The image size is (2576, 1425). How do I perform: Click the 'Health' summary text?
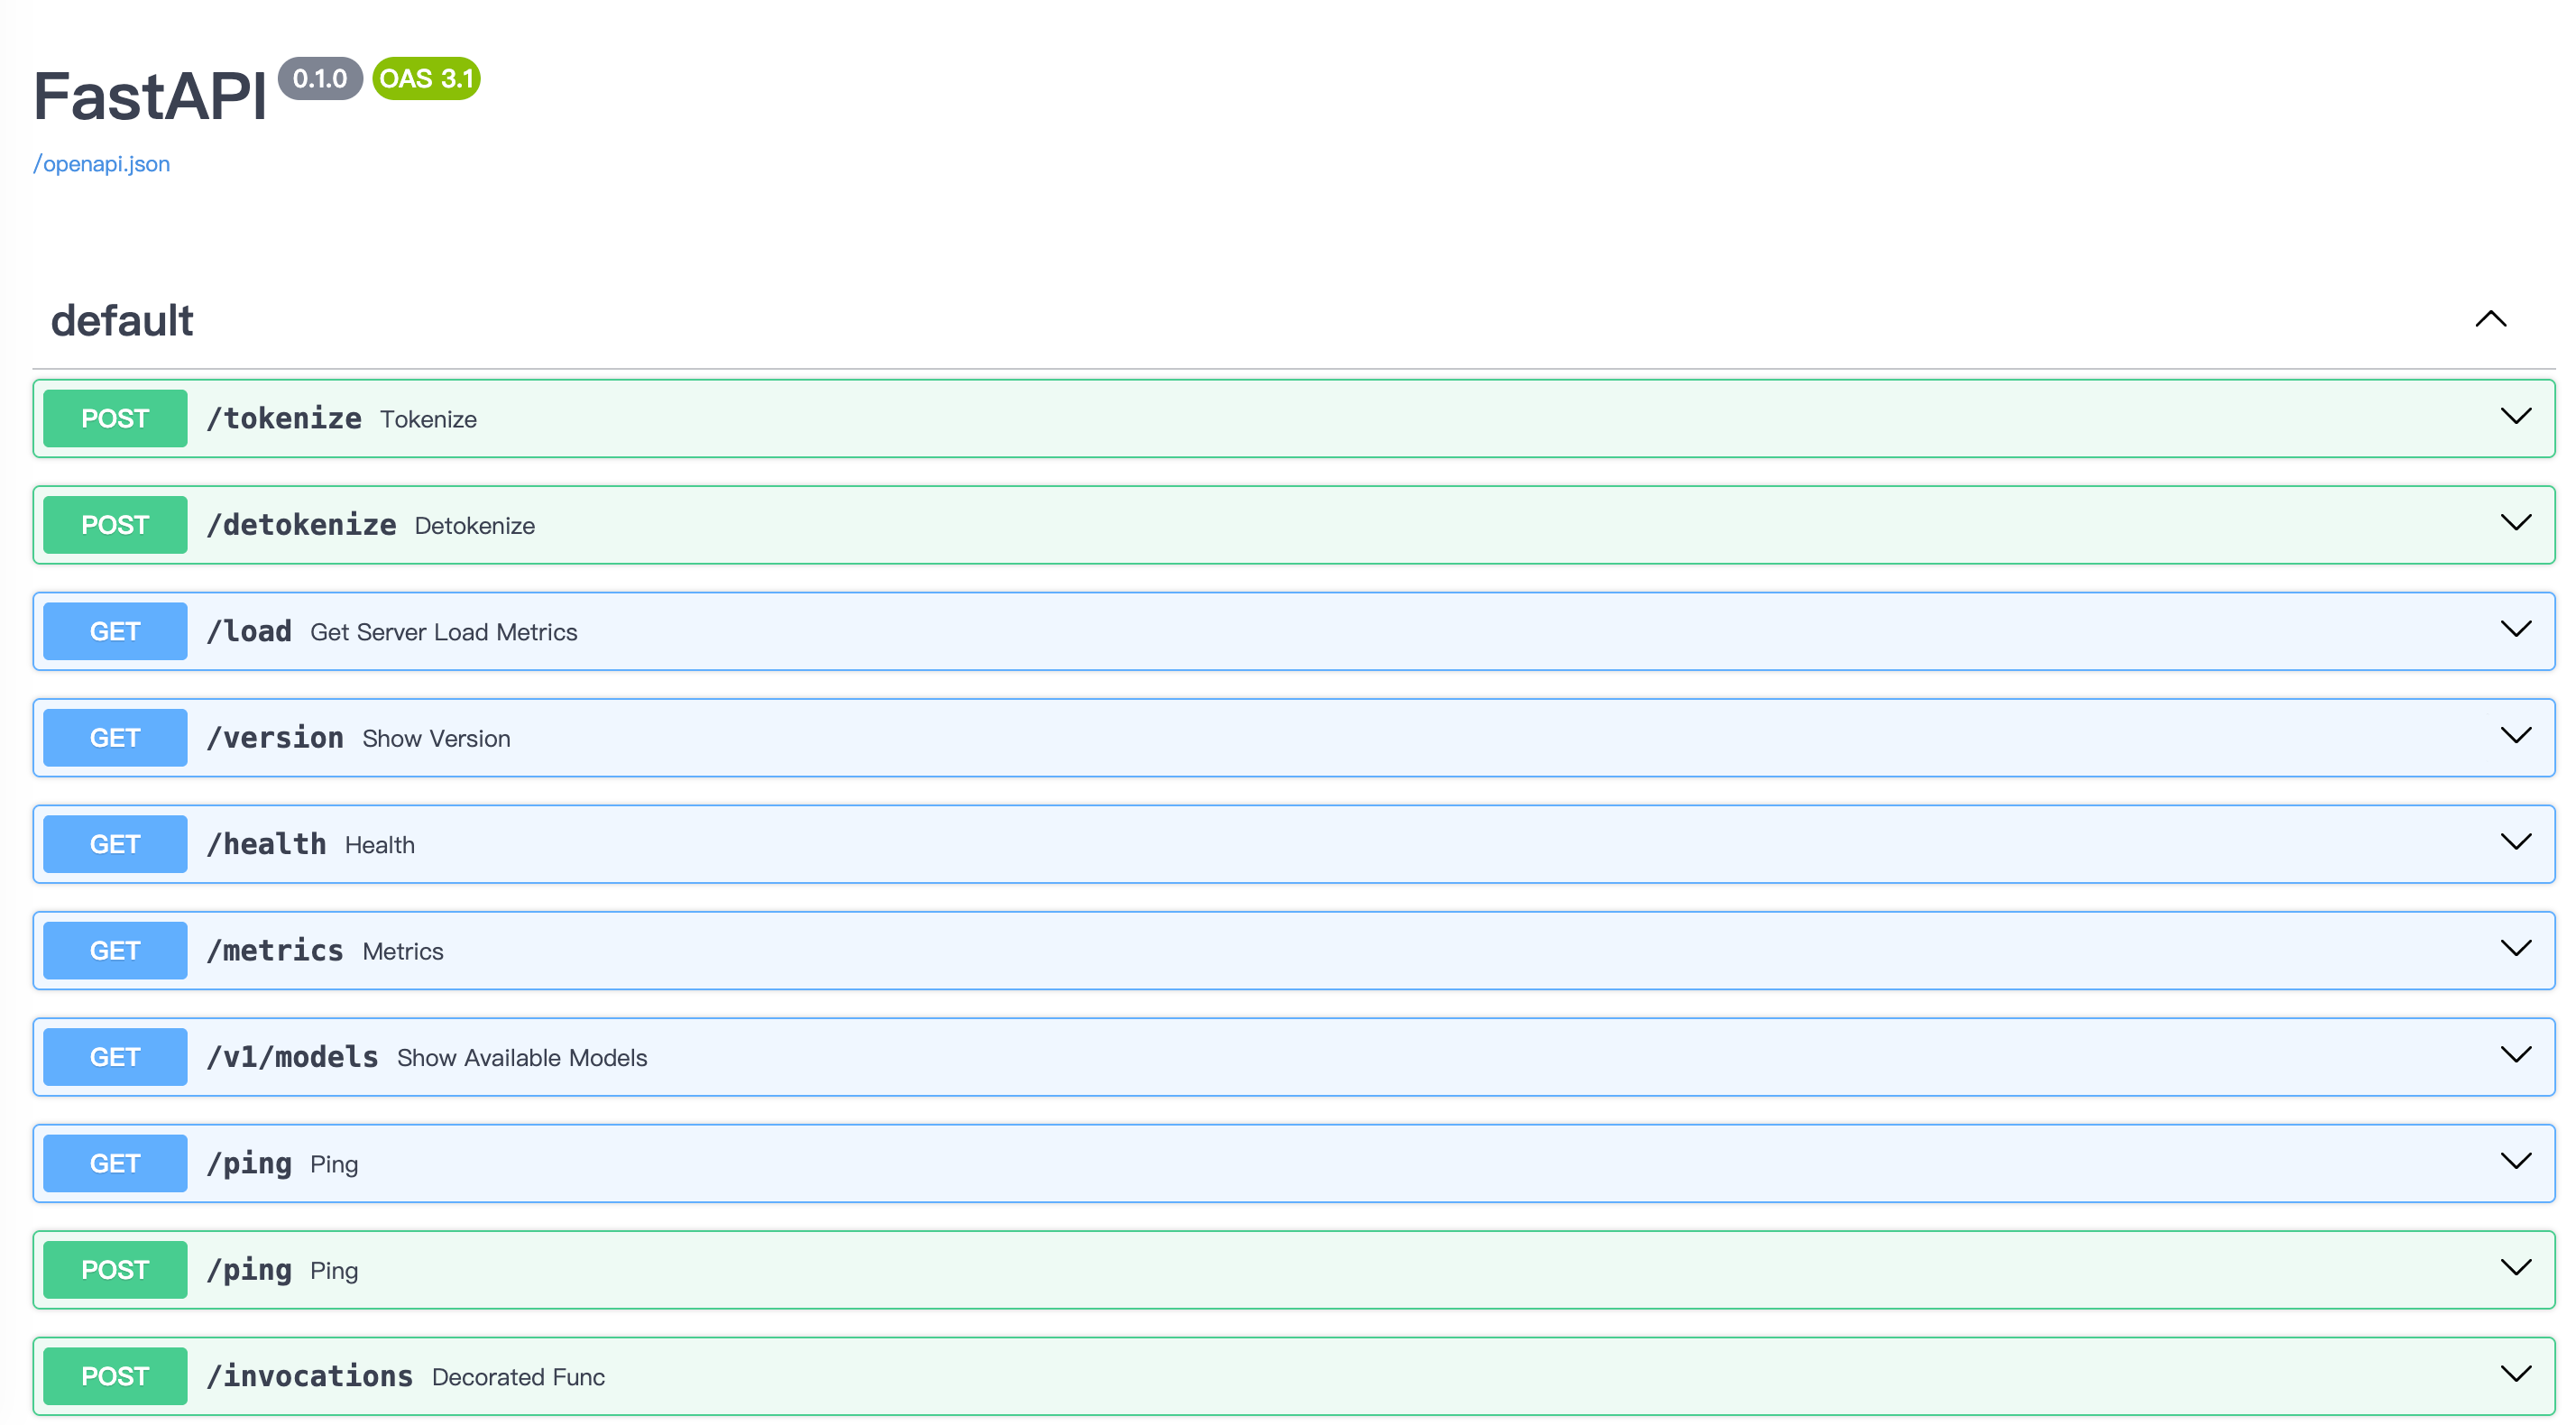[x=380, y=845]
